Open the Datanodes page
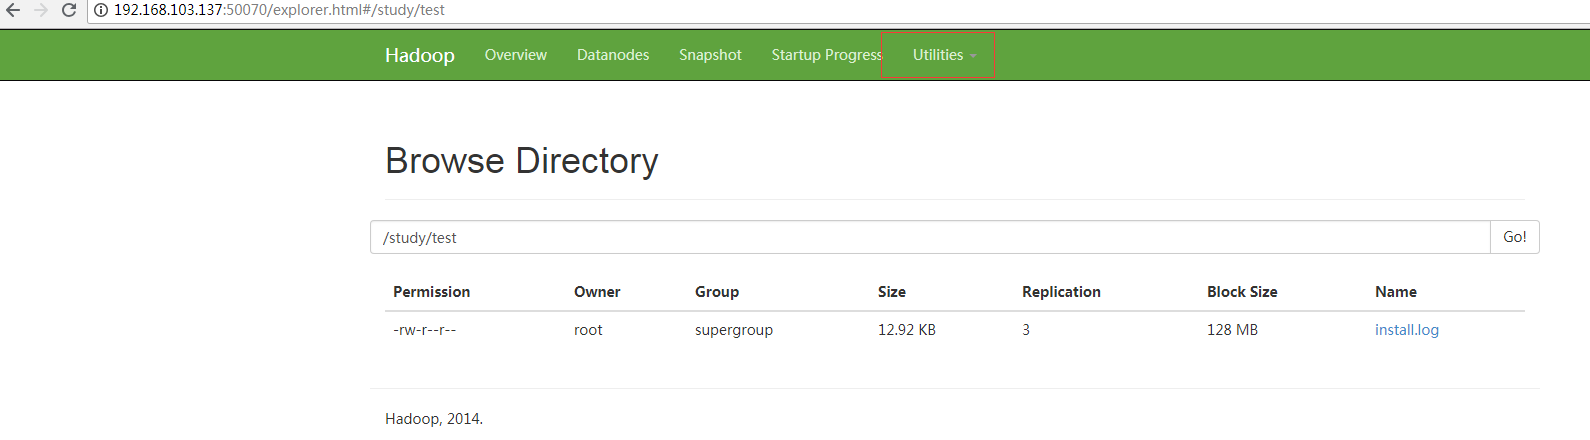This screenshot has width=1590, height=440. click(613, 55)
